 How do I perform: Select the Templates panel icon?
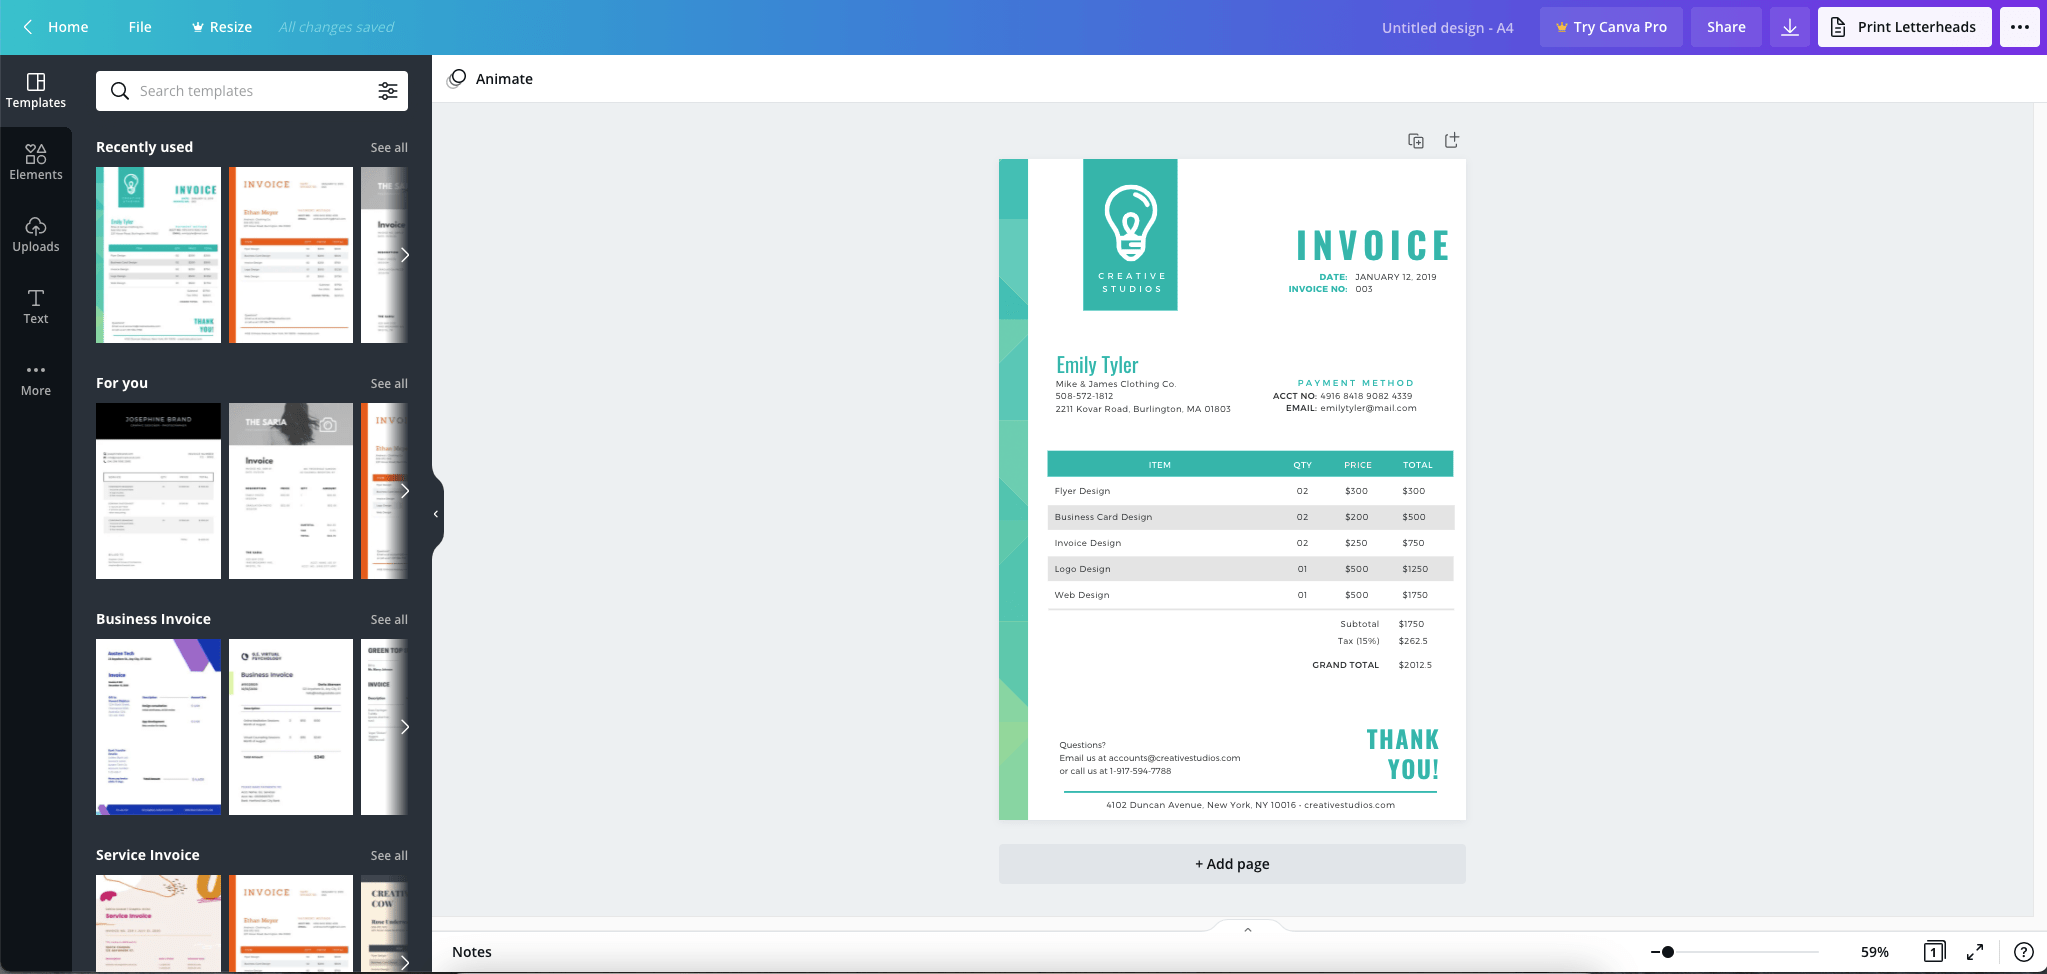(x=36, y=89)
